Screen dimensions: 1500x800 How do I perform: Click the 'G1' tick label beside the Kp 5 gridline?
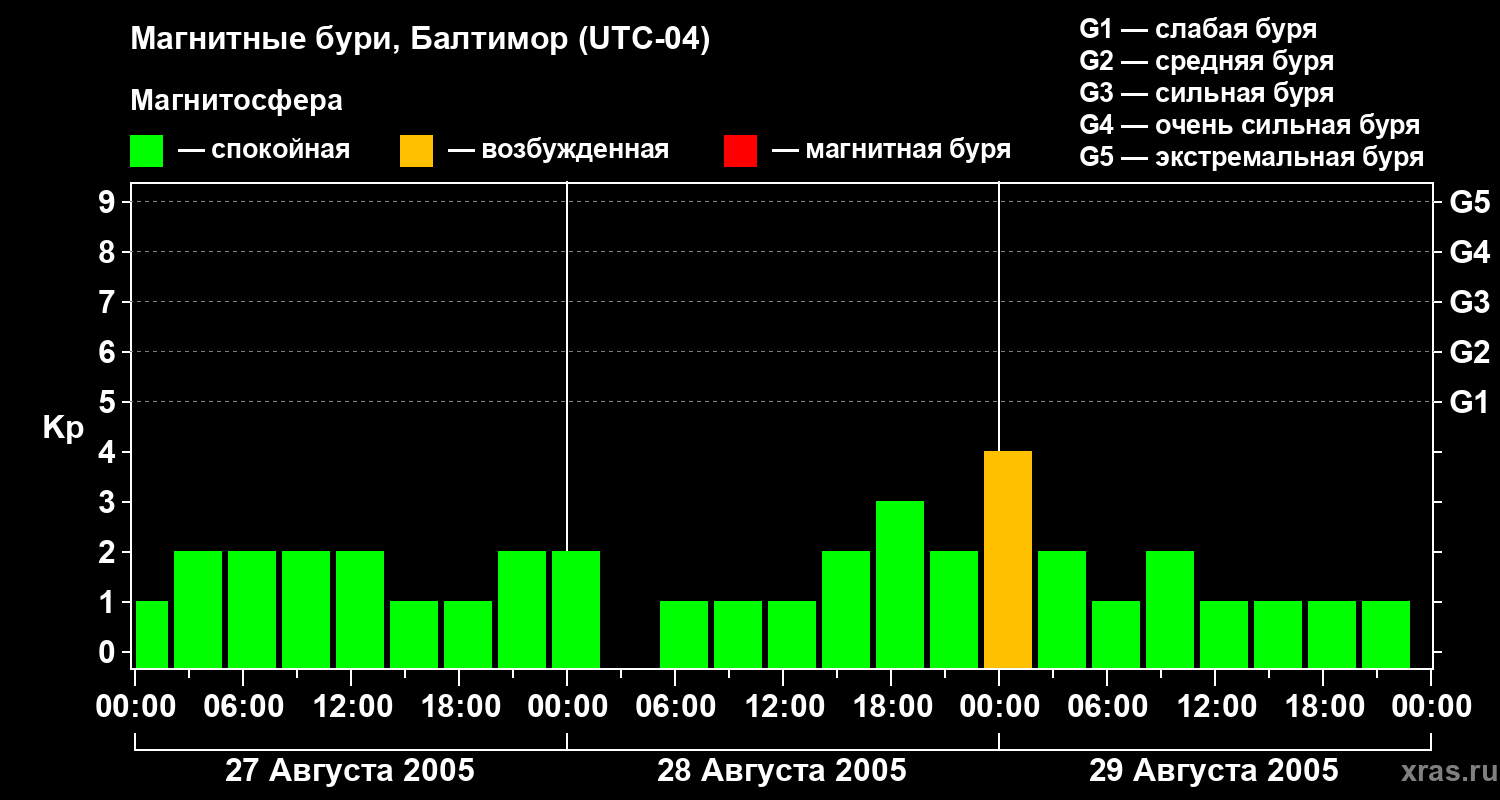(1469, 402)
